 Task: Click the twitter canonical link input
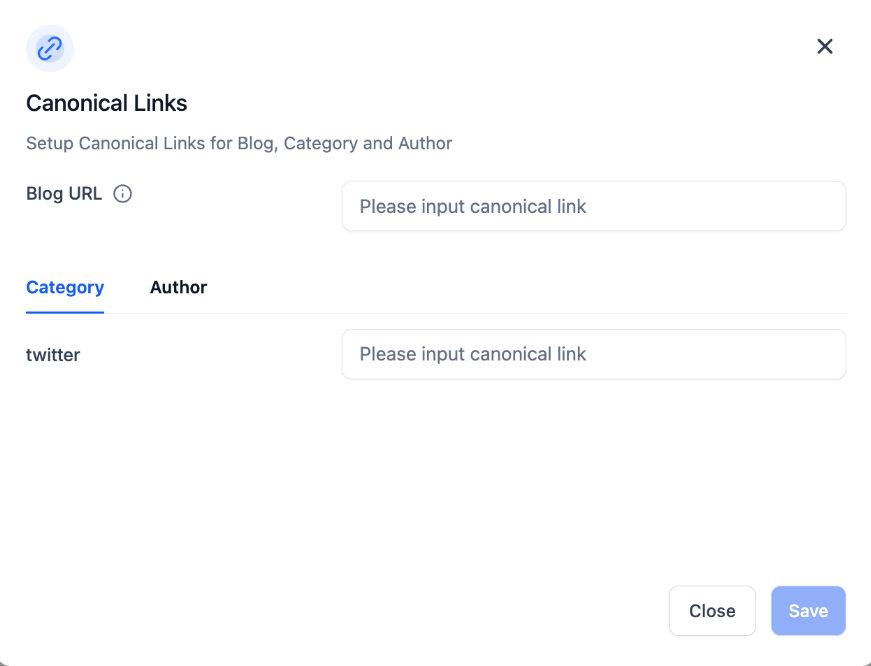click(x=594, y=354)
